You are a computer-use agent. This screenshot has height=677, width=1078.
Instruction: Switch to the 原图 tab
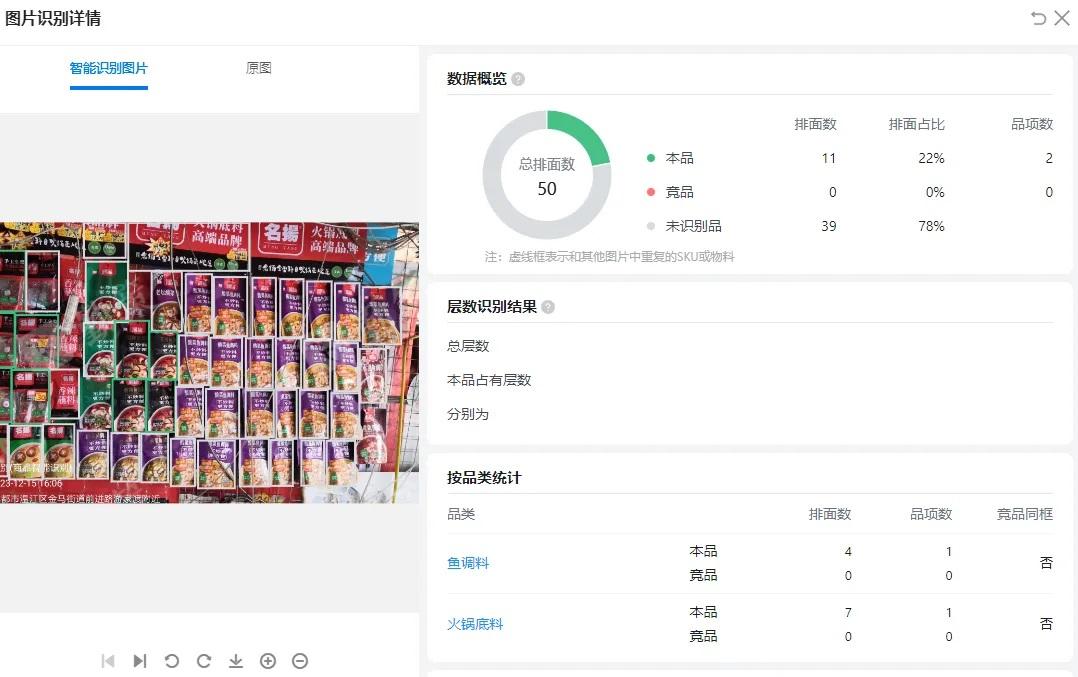click(x=259, y=67)
